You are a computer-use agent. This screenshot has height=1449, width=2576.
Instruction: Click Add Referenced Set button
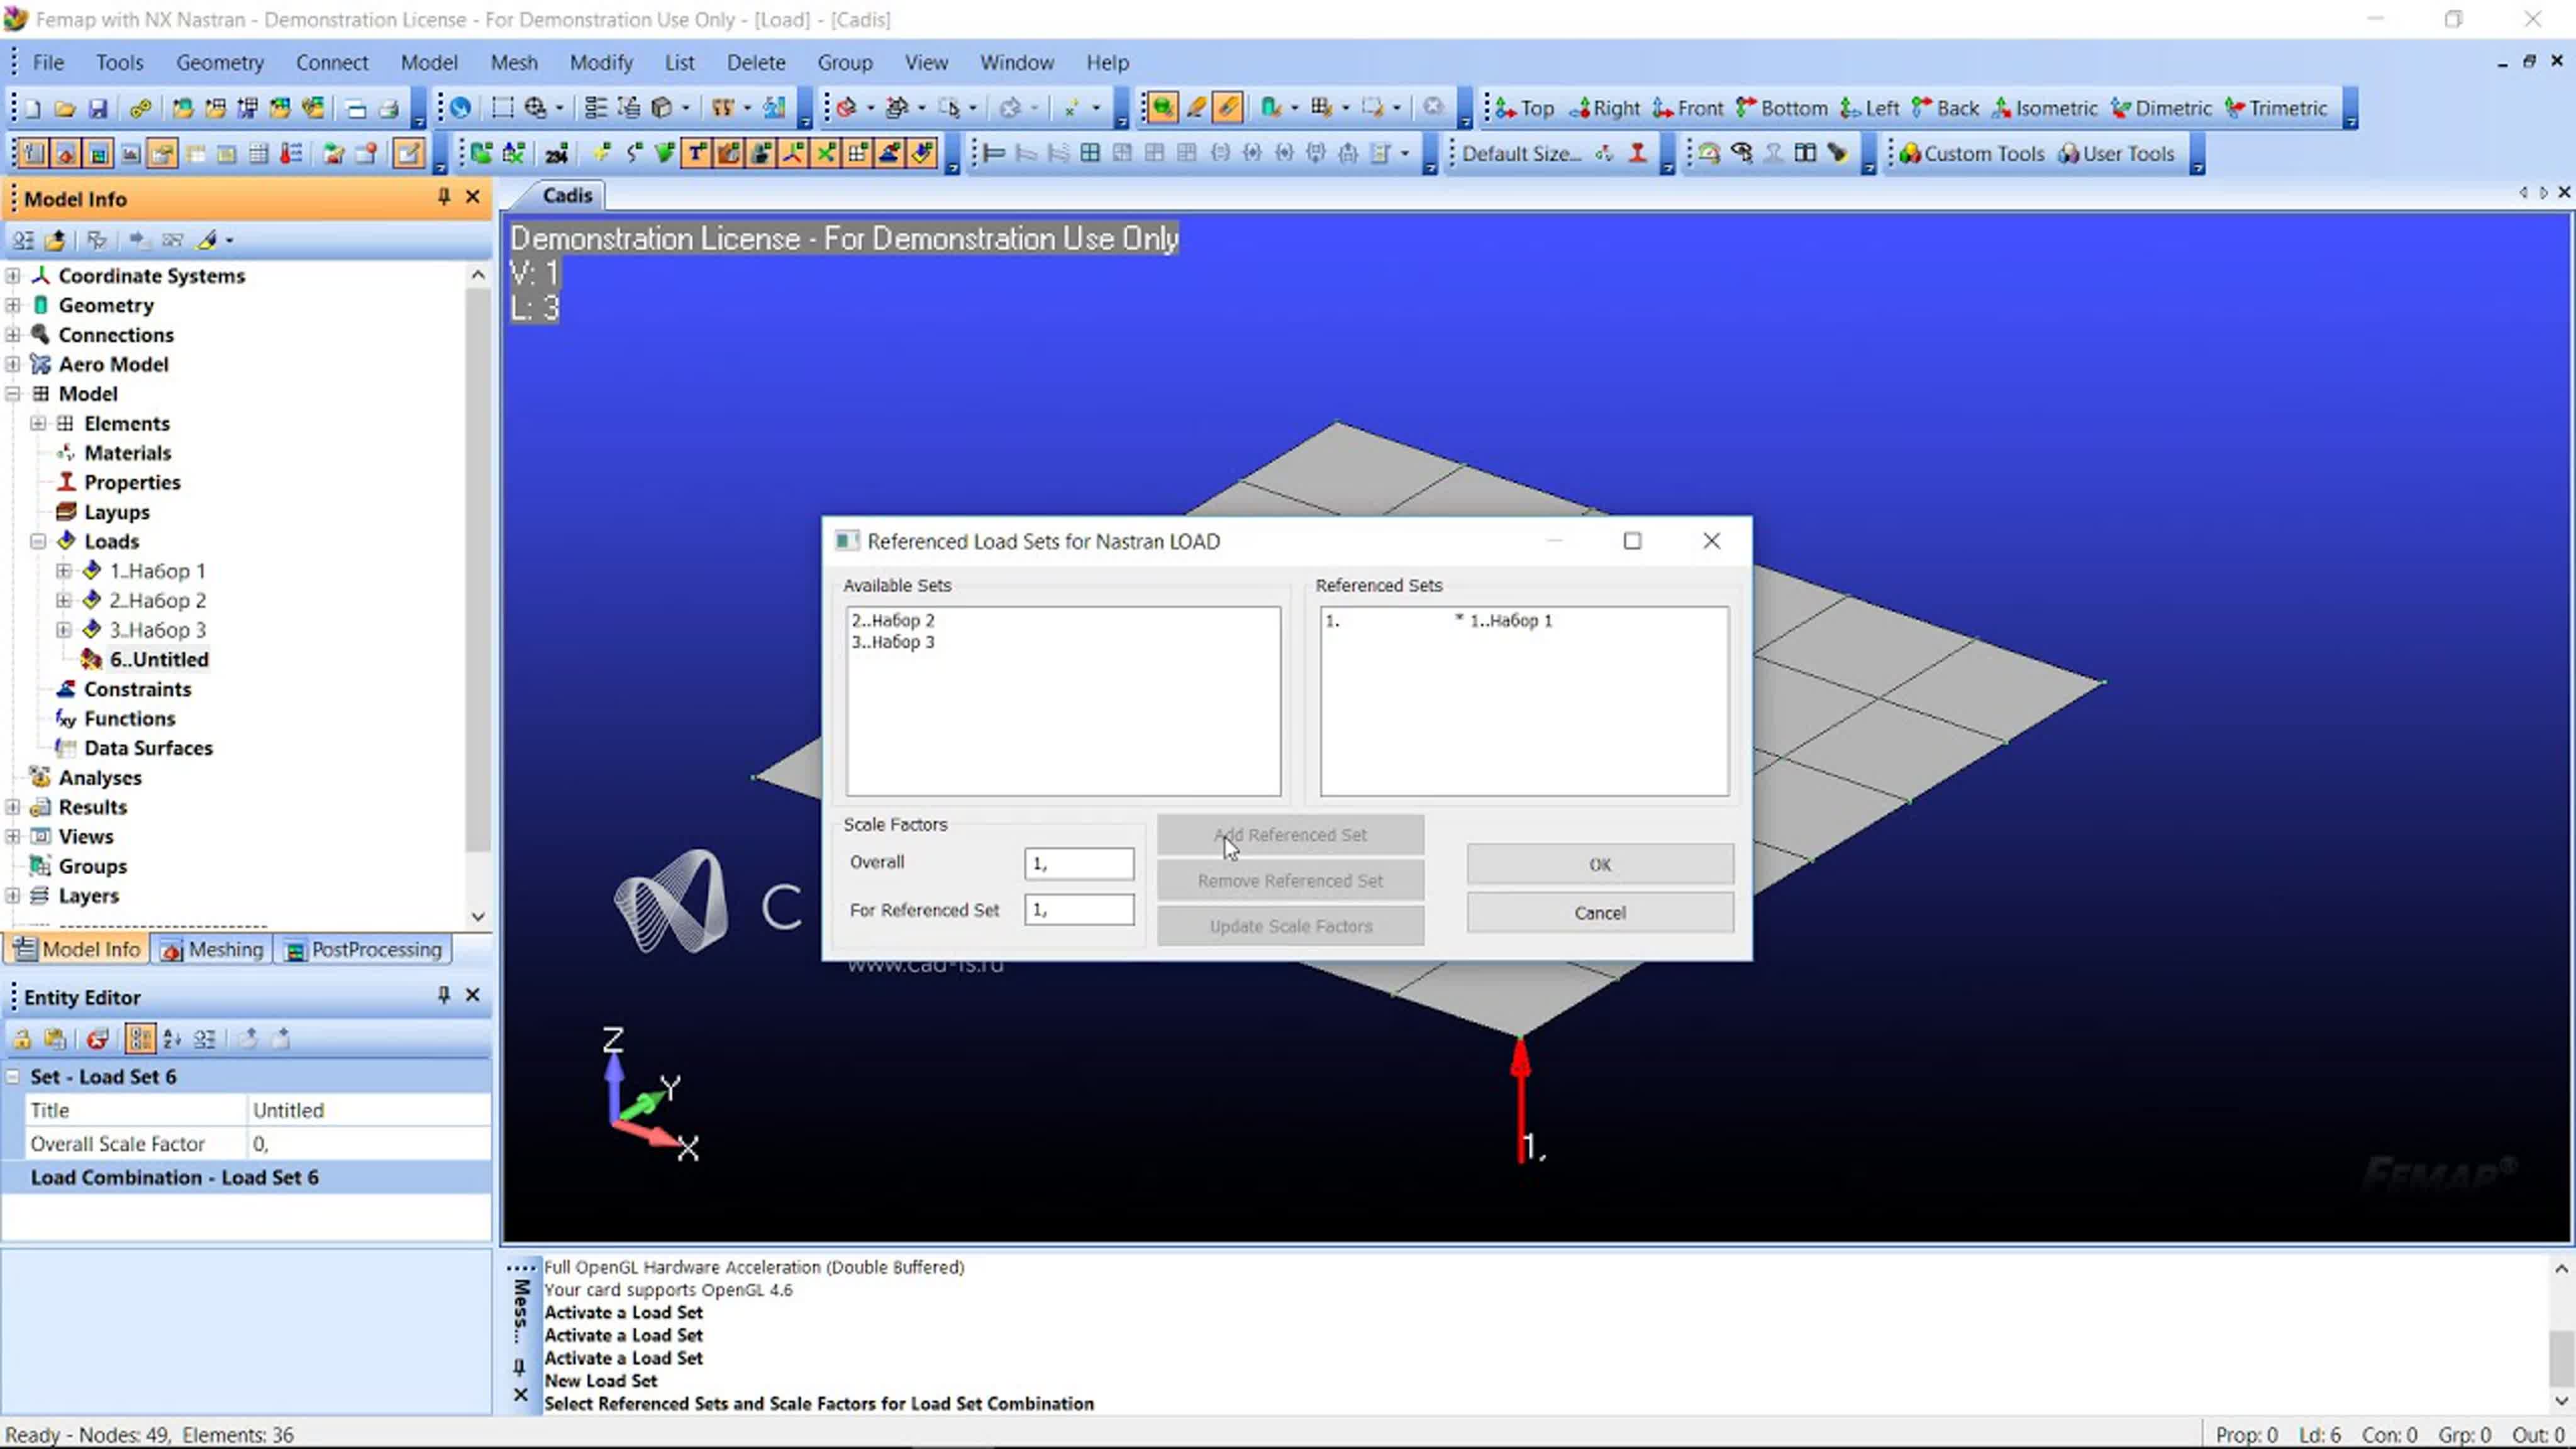1290,835
